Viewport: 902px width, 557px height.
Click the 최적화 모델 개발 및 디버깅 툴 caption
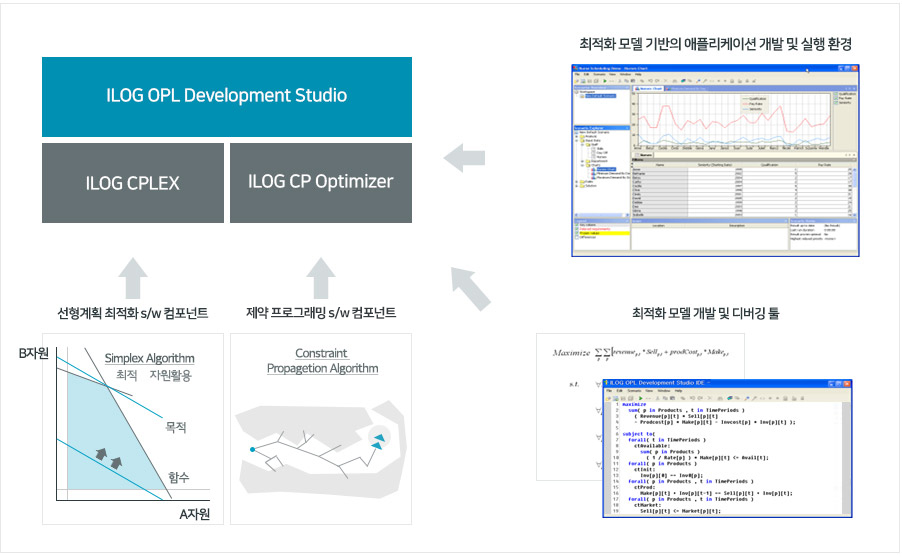click(x=706, y=313)
